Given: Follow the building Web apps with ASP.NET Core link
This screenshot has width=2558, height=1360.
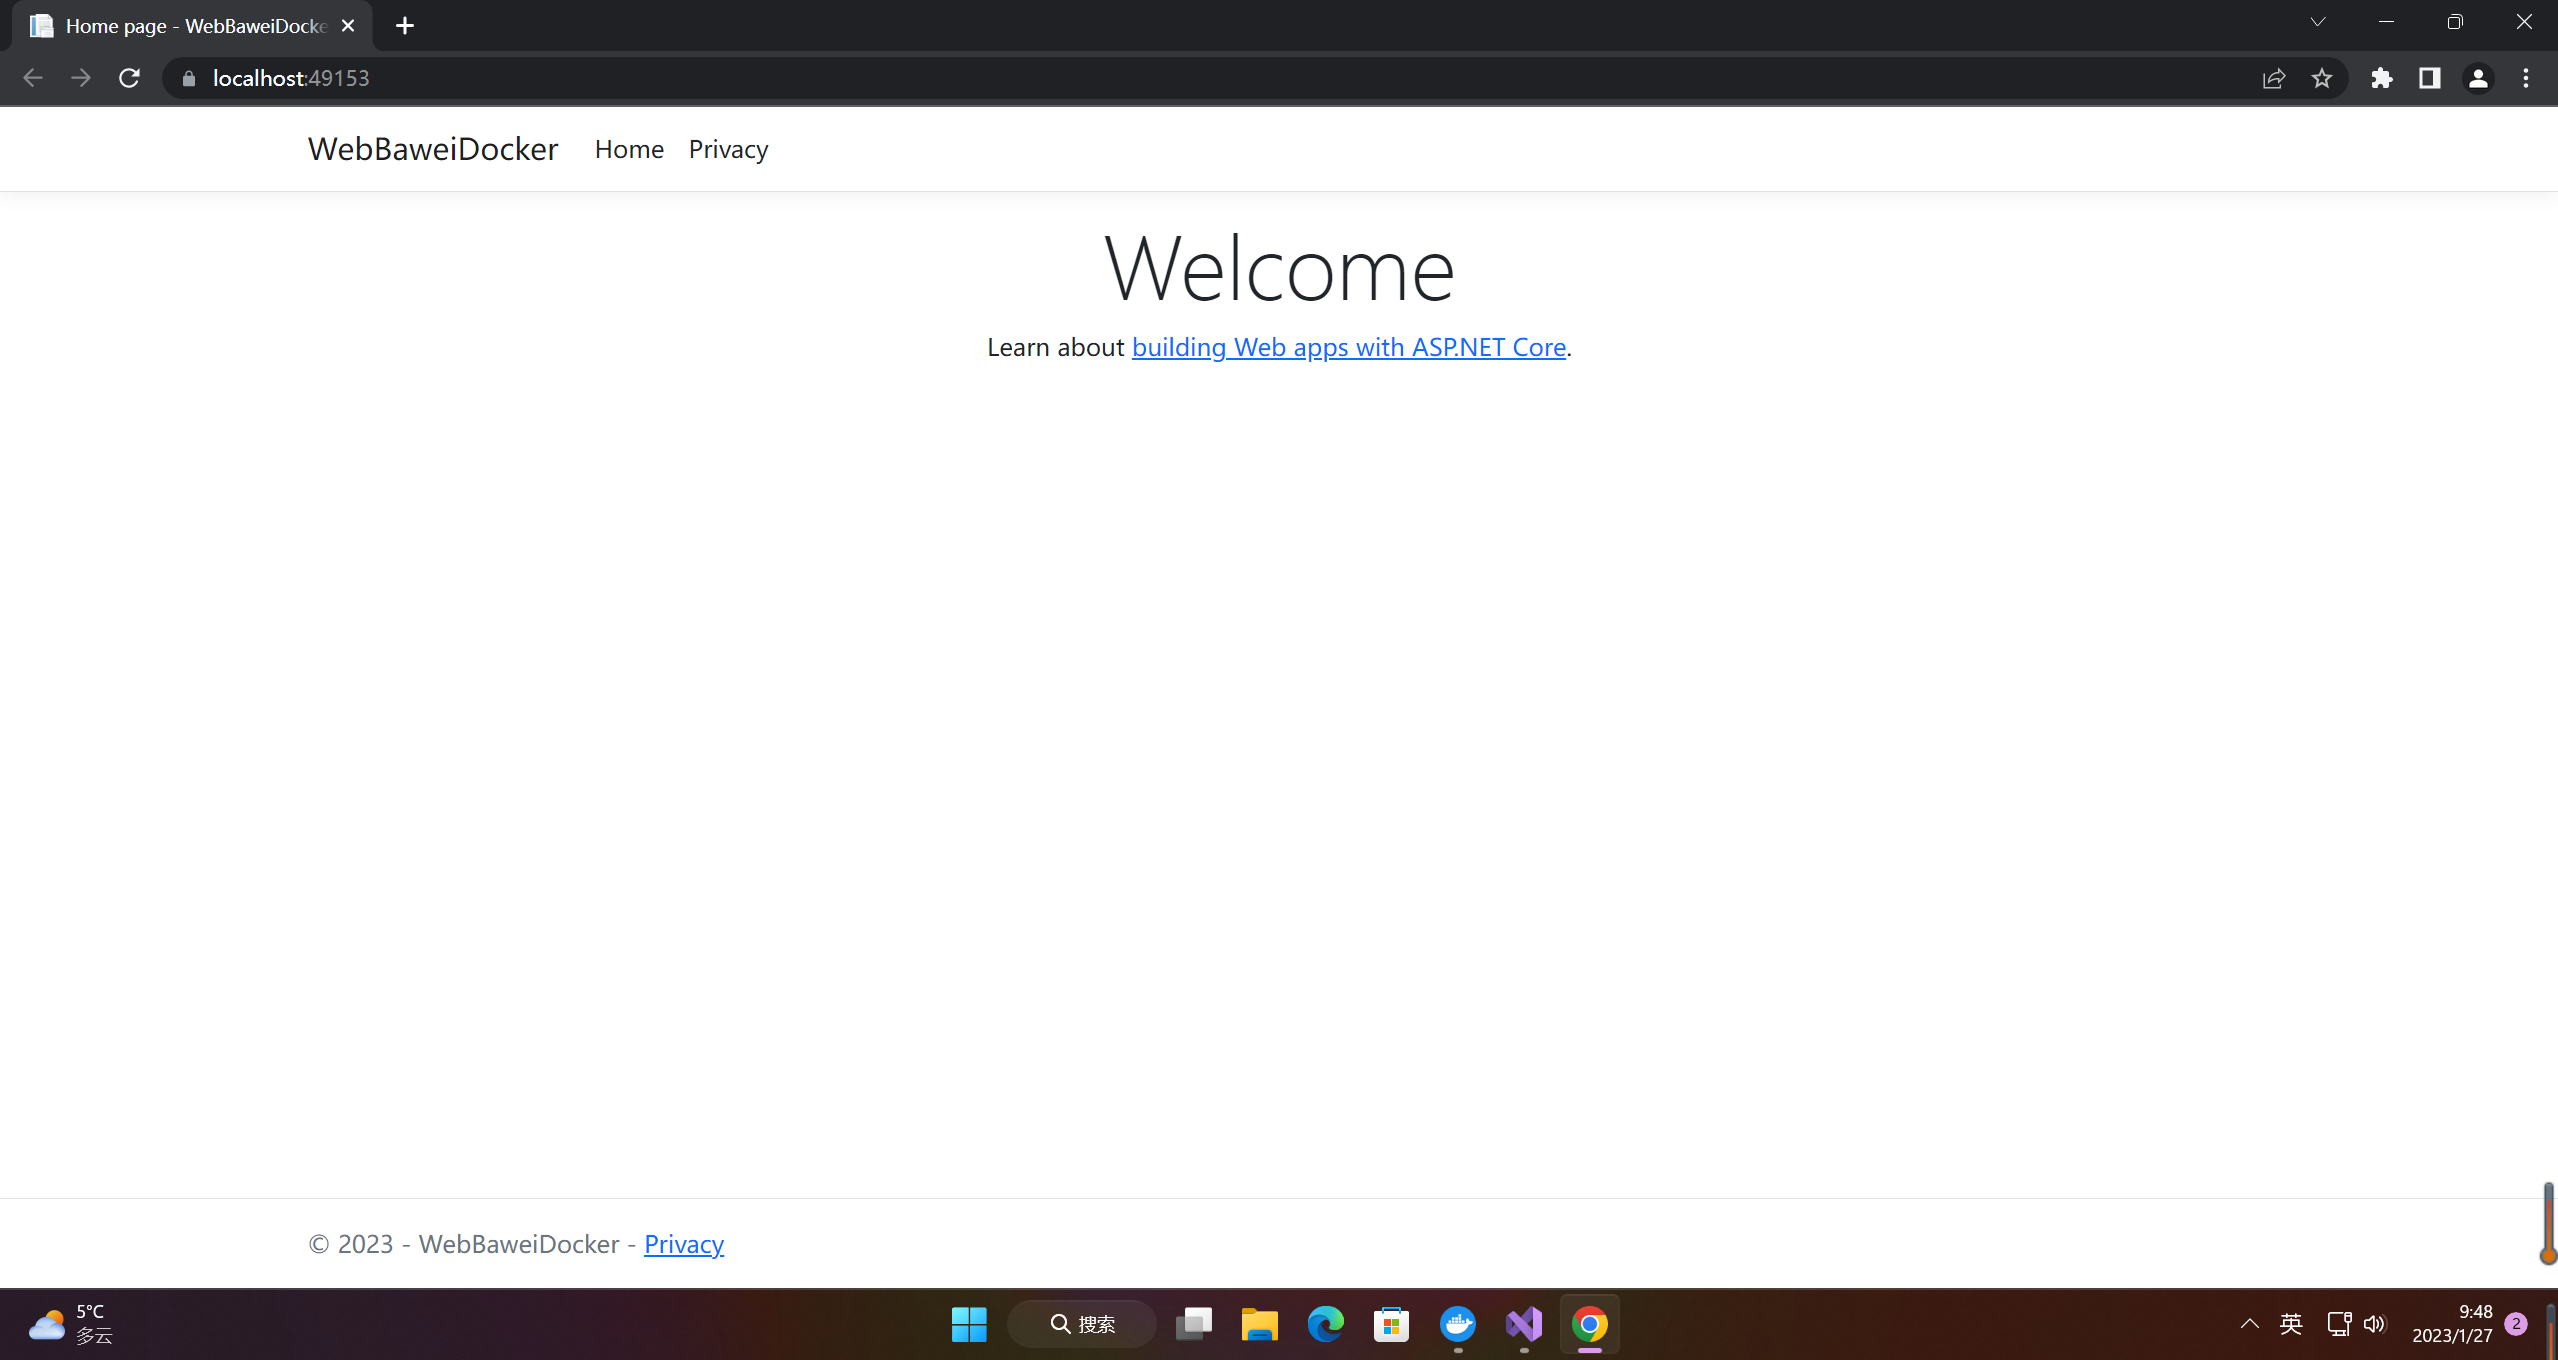Looking at the screenshot, I should [x=1348, y=347].
